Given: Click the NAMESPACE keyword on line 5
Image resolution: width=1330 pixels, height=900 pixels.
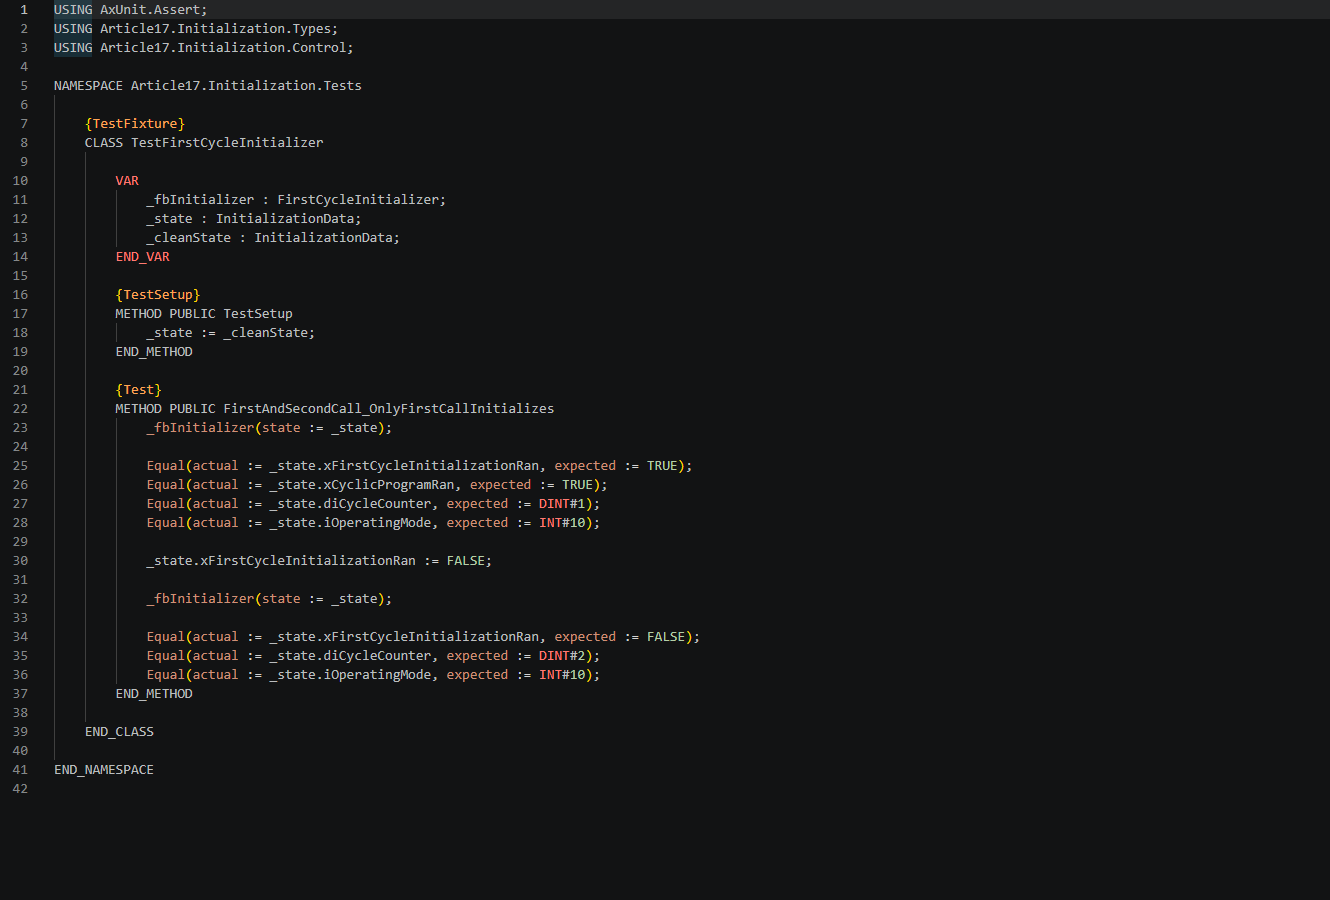Looking at the screenshot, I should point(88,86).
